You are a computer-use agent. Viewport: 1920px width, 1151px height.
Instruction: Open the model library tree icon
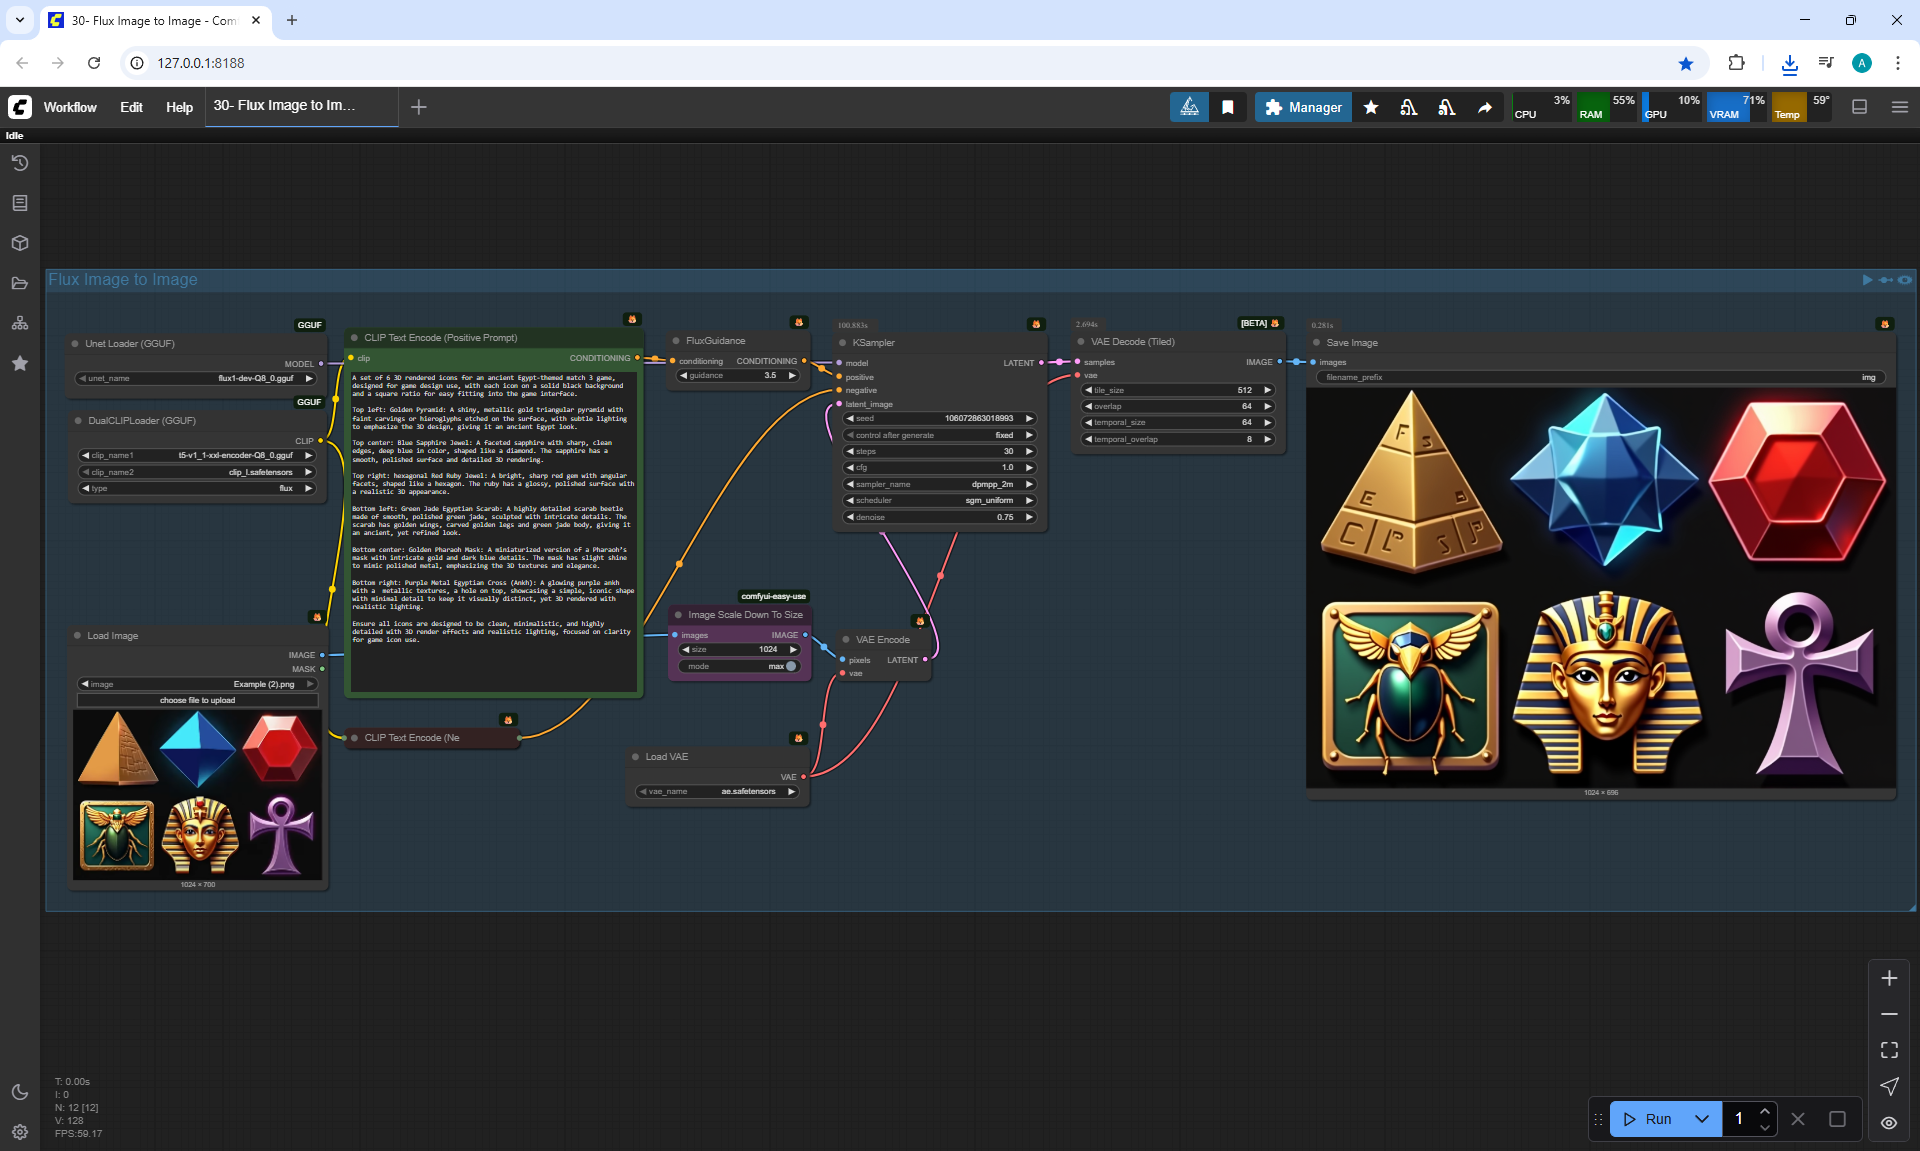[20, 323]
